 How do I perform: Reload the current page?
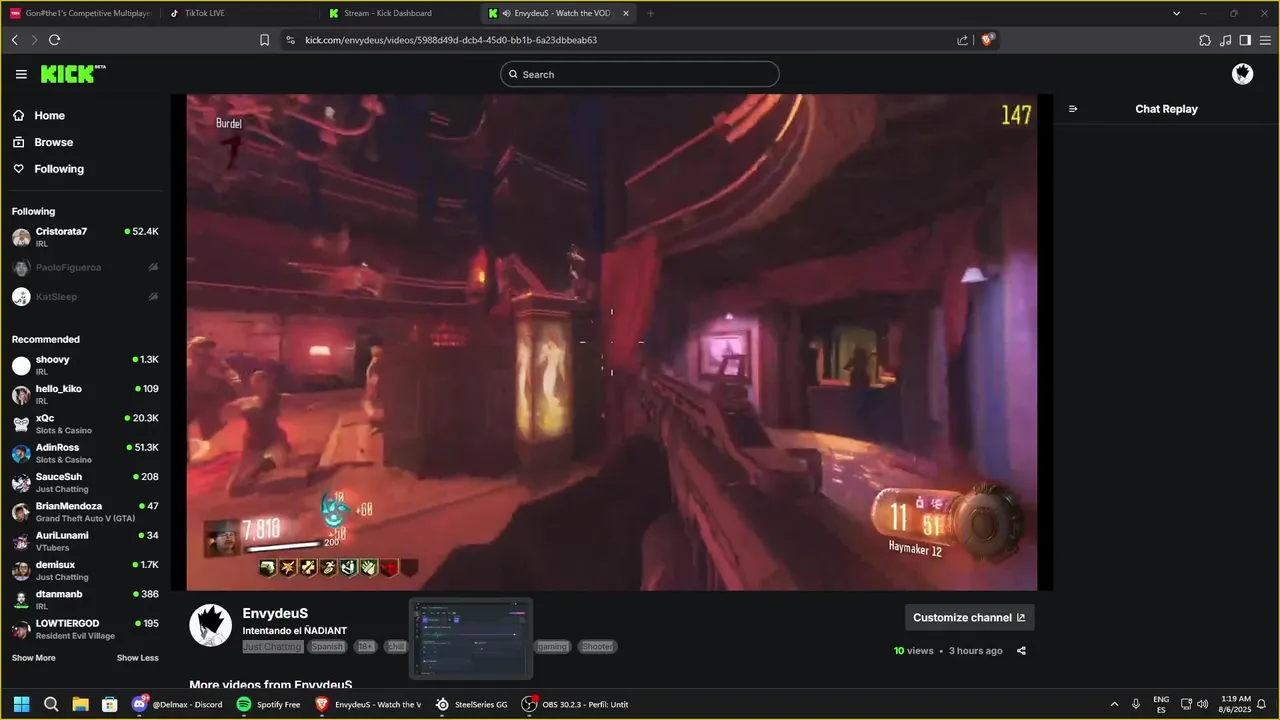click(54, 40)
